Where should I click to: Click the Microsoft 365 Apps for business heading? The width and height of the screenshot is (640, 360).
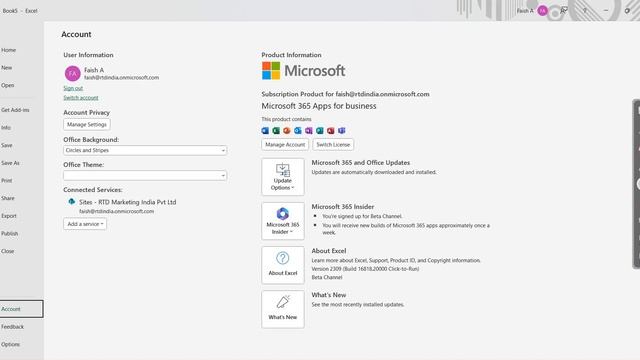coord(319,106)
